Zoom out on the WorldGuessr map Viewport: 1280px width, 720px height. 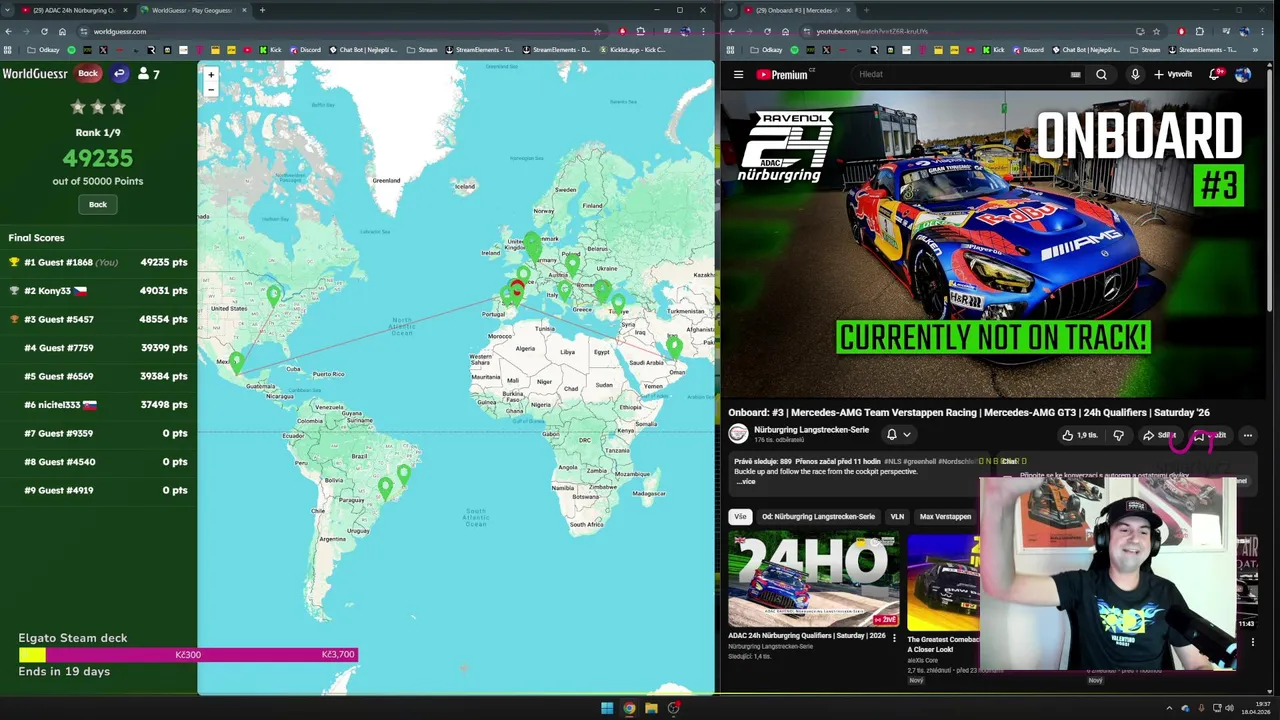click(x=210, y=90)
